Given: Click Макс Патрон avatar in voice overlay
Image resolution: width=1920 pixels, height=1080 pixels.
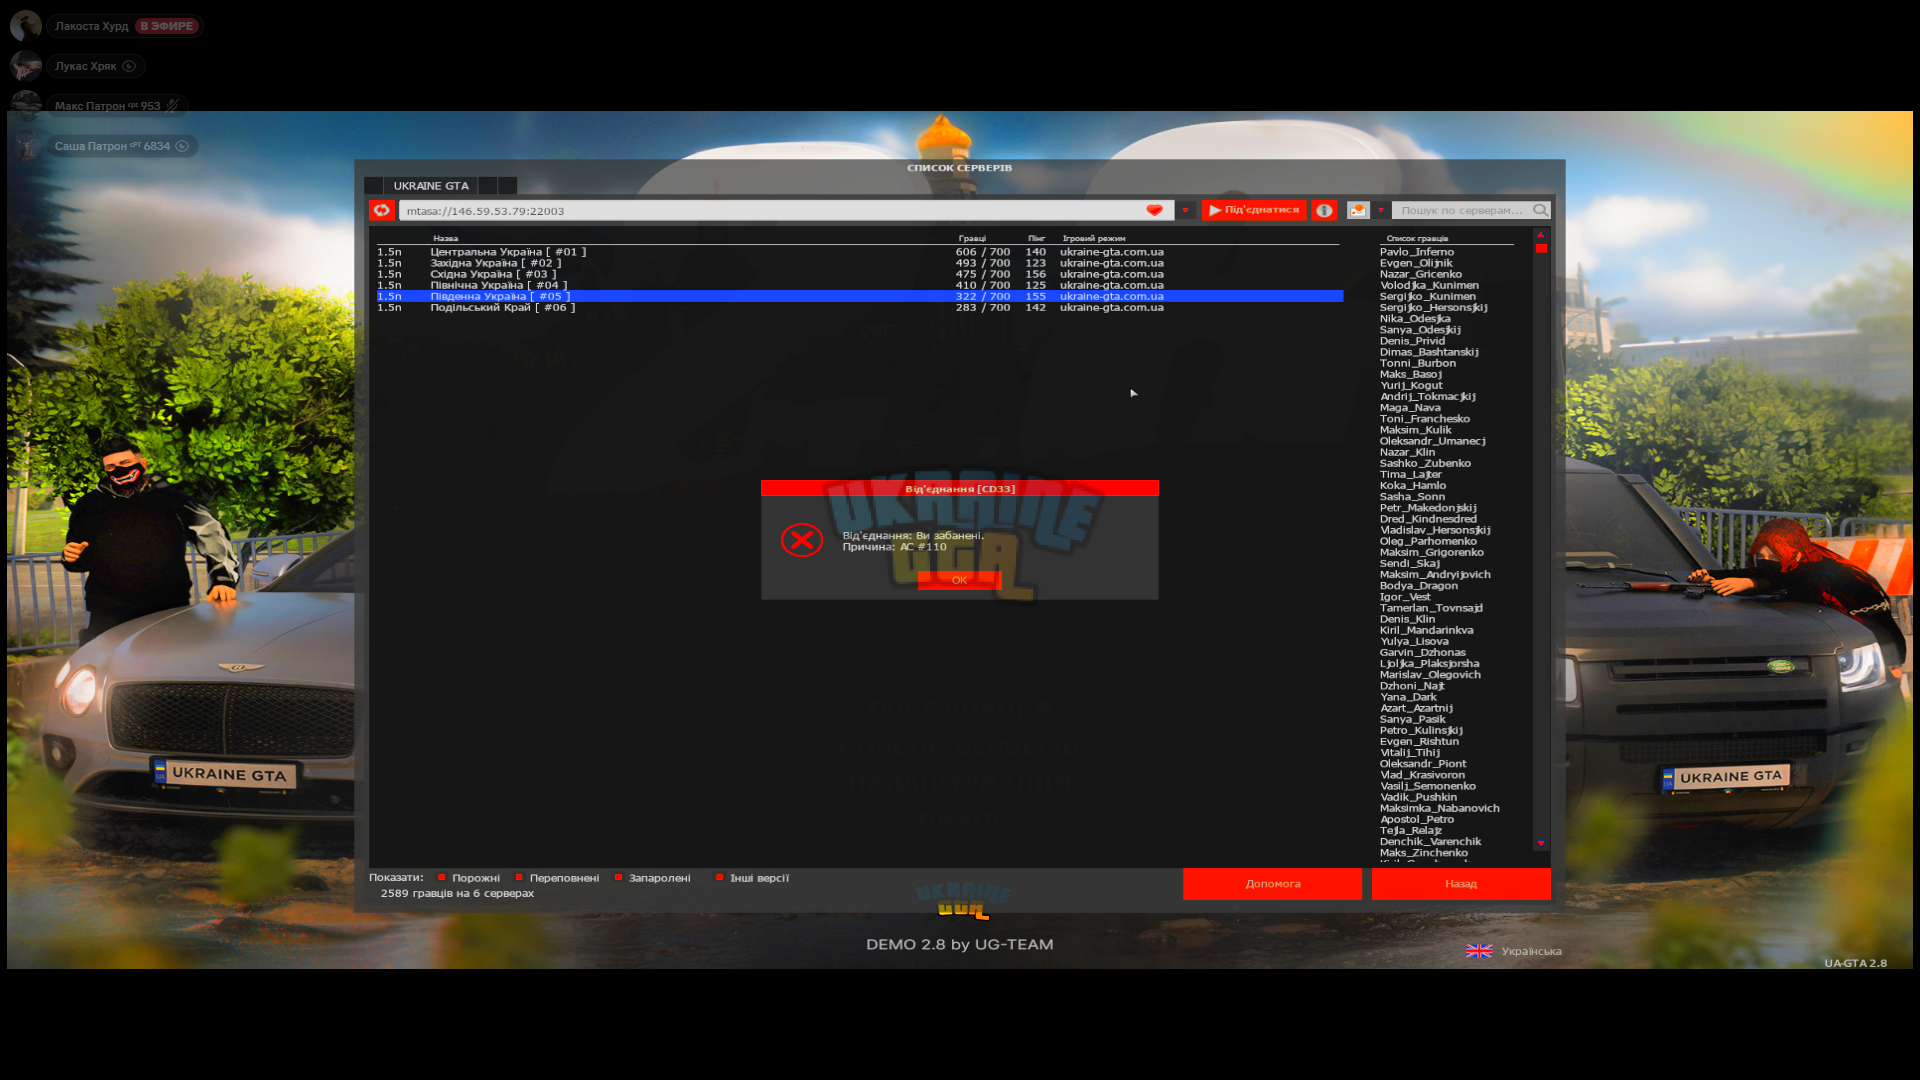Looking at the screenshot, I should (26, 105).
